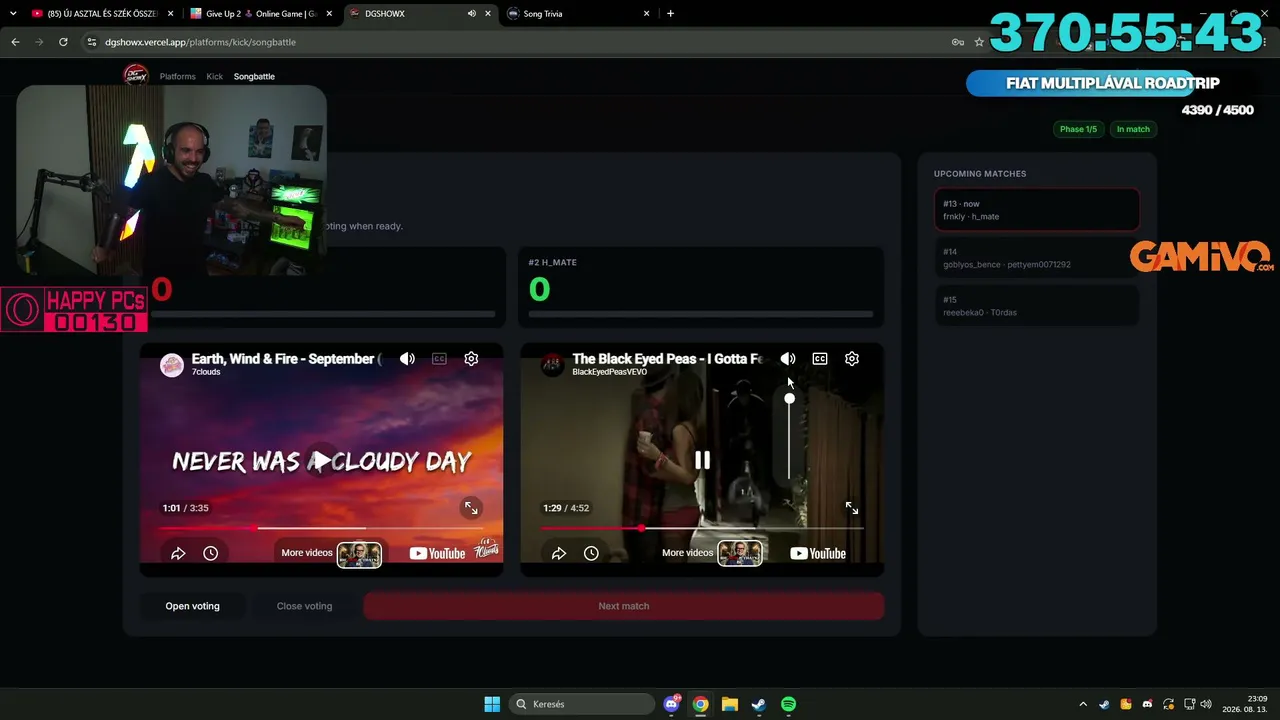Share the Earth, Wind & Fire video
This screenshot has width=1280, height=720.
tap(178, 553)
